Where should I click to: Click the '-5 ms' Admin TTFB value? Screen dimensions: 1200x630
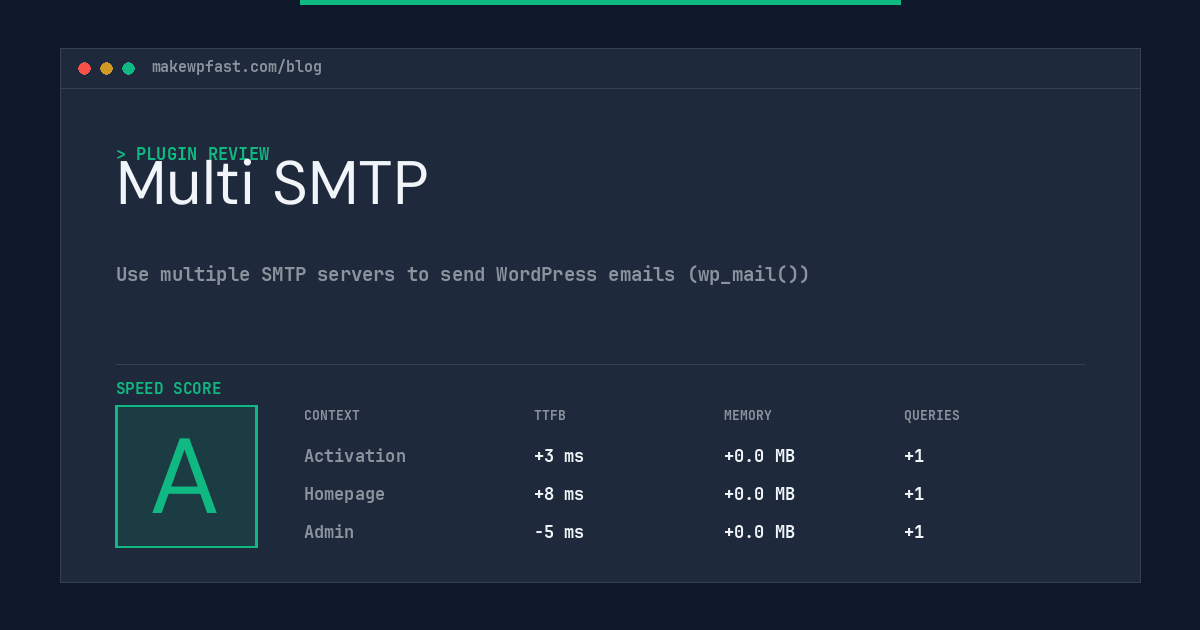click(559, 532)
